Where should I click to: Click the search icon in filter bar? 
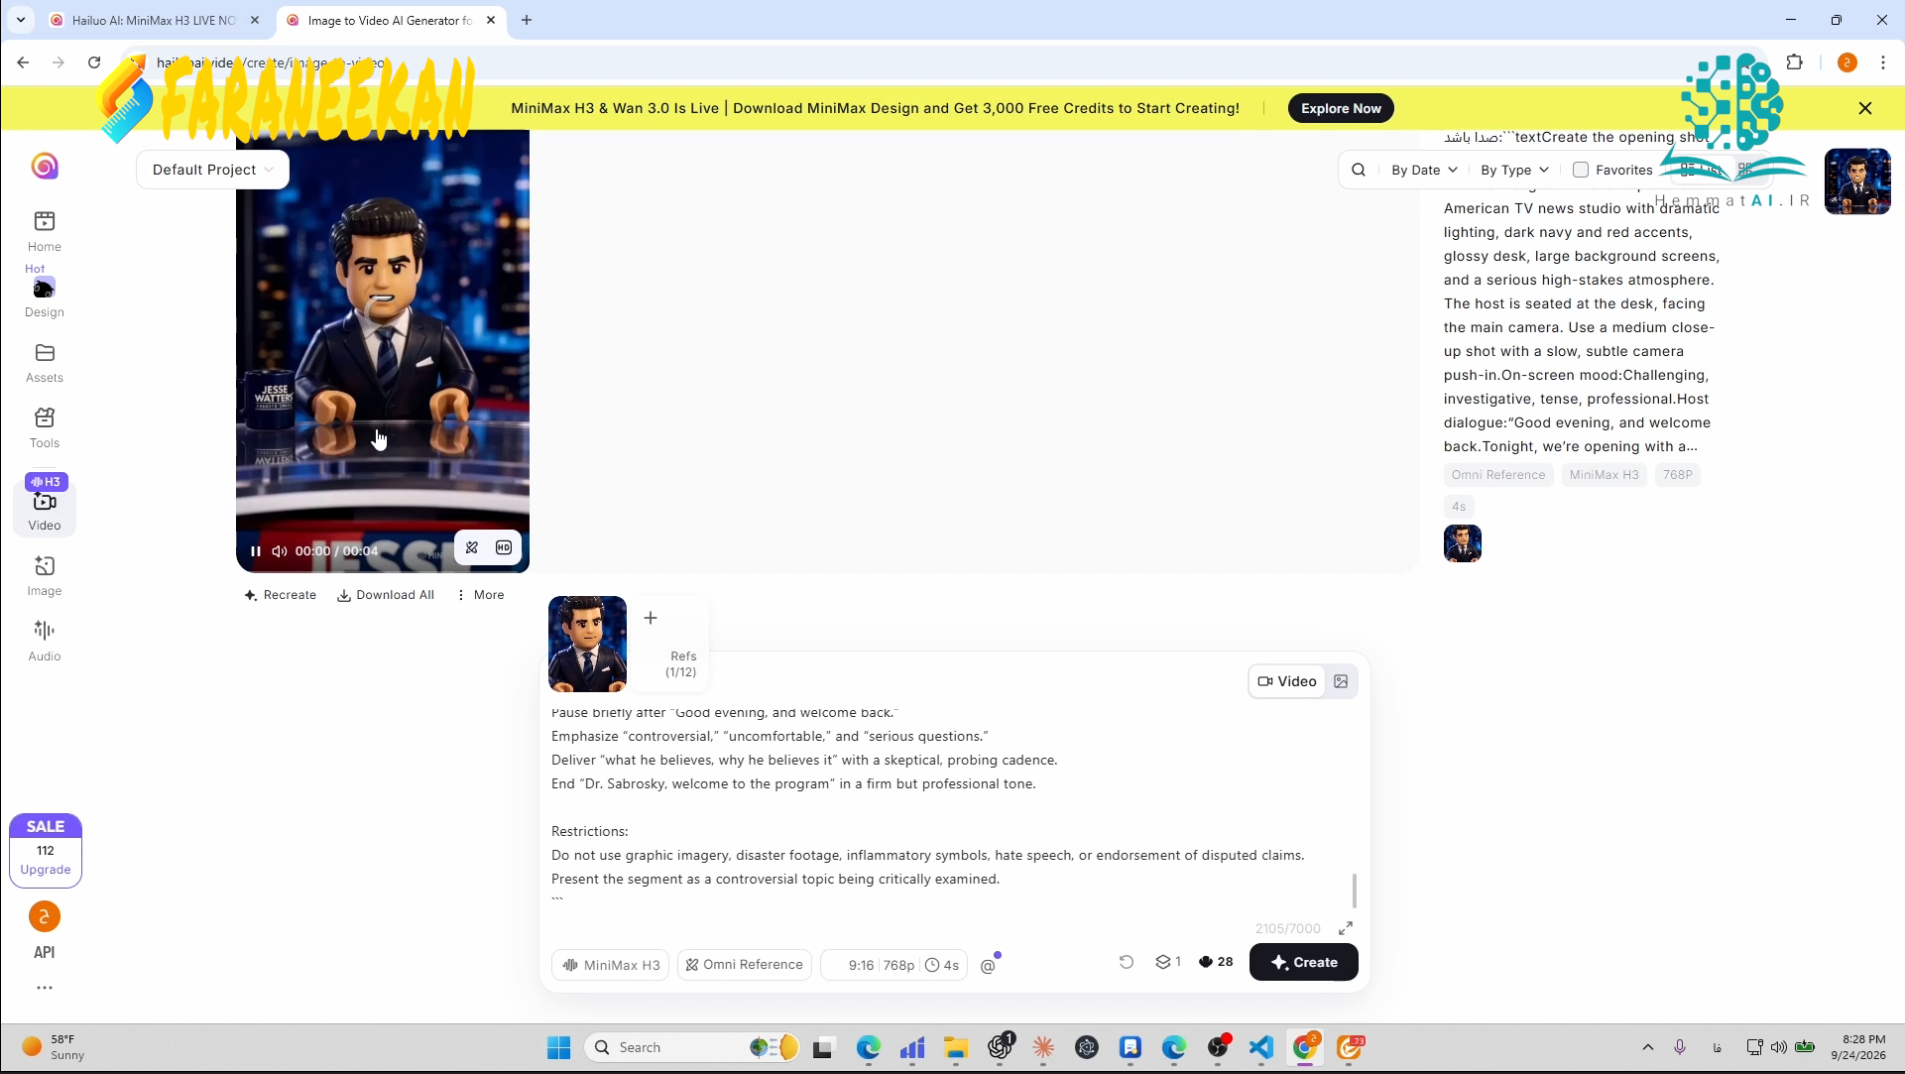click(1358, 170)
